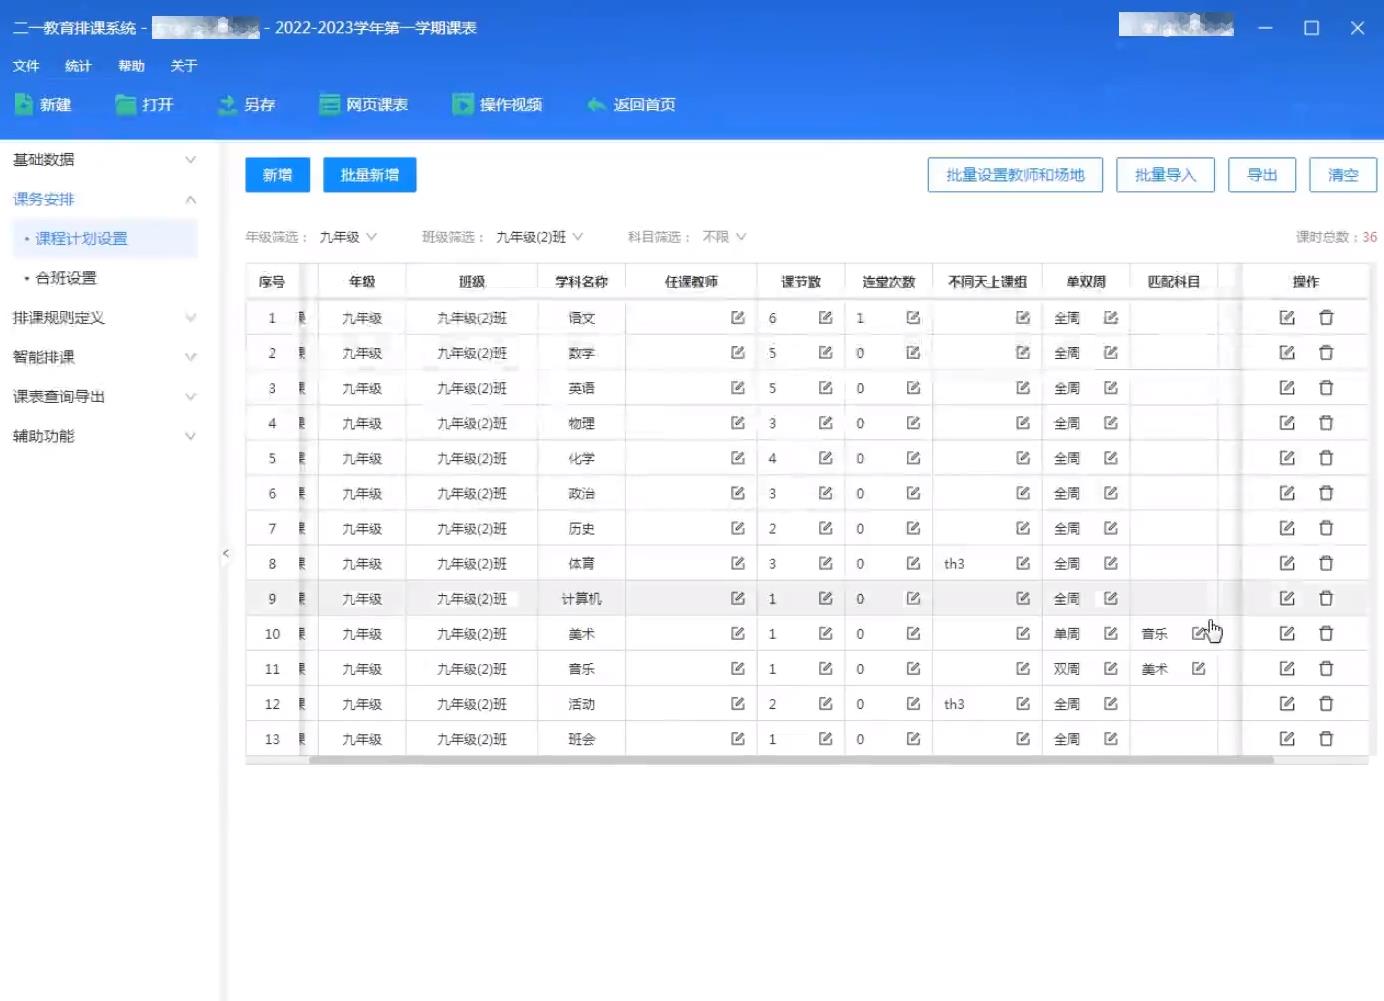
Task: Delete row 9 计算机 with the trash icon
Action: point(1326,598)
